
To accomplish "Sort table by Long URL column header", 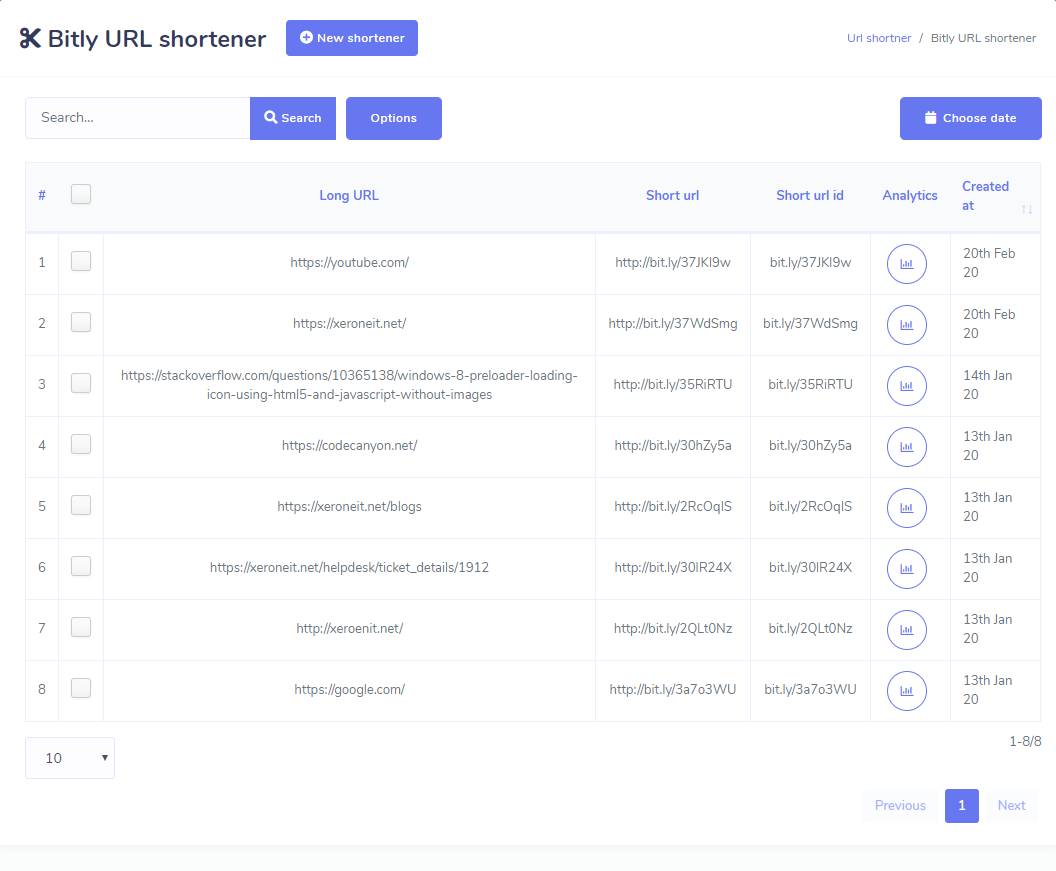I will [x=349, y=196].
